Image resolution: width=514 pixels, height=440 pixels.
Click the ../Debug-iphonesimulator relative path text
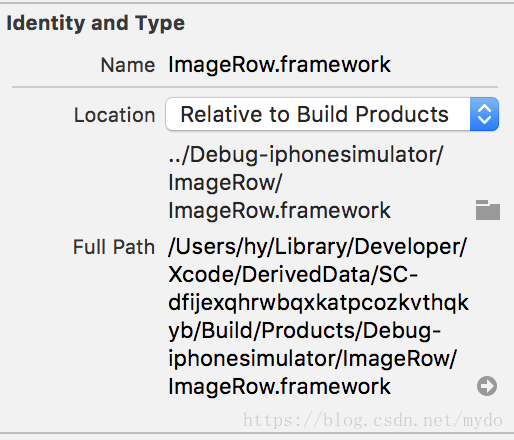click(306, 155)
